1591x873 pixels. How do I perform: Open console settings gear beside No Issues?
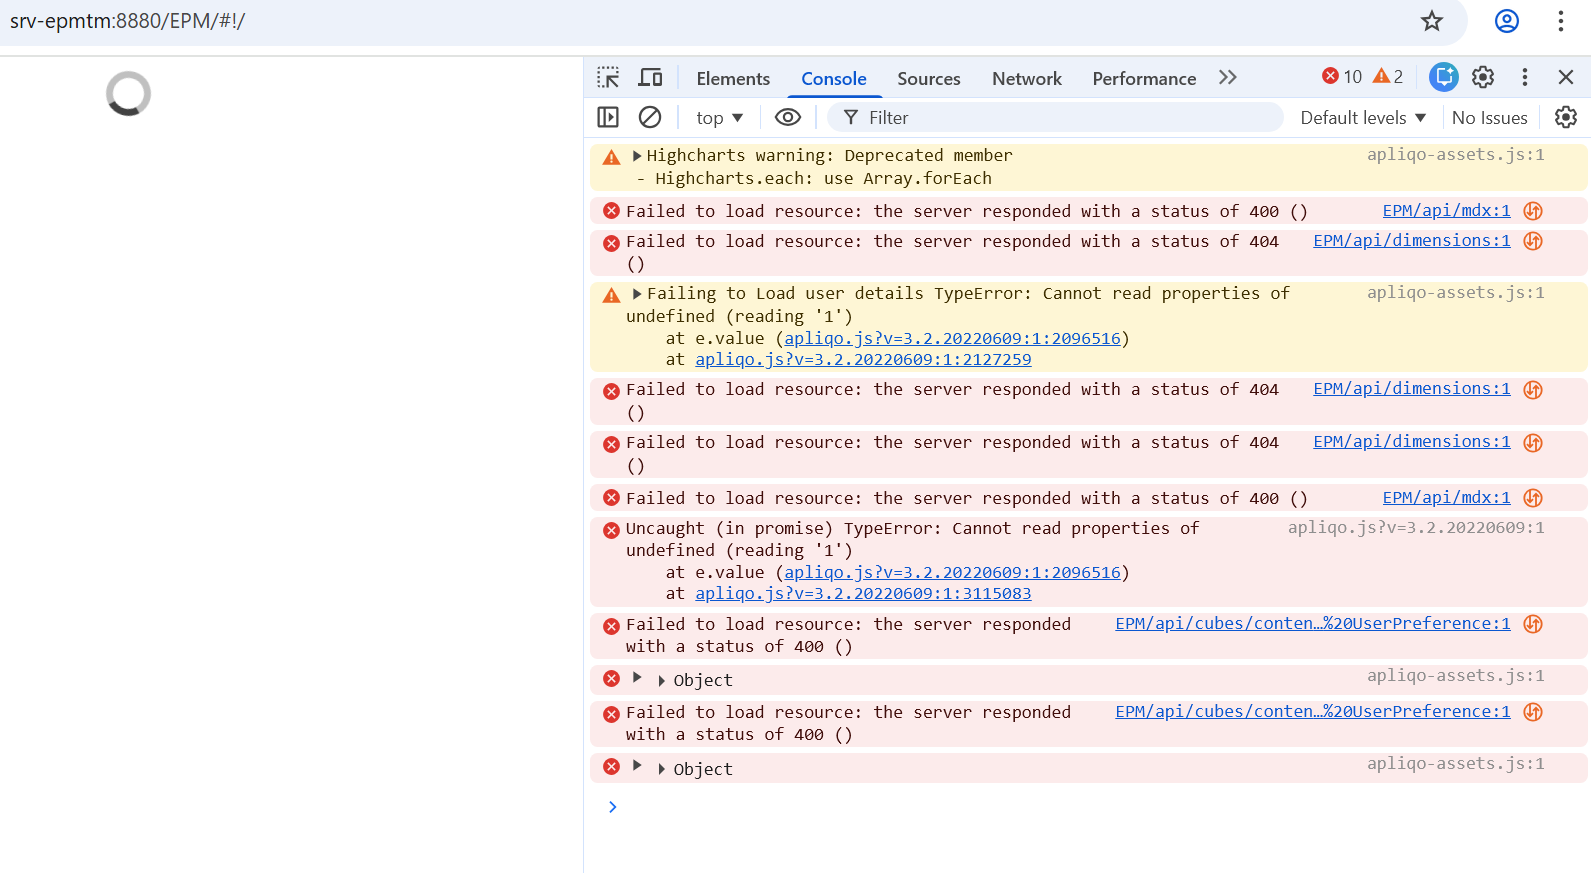point(1565,118)
